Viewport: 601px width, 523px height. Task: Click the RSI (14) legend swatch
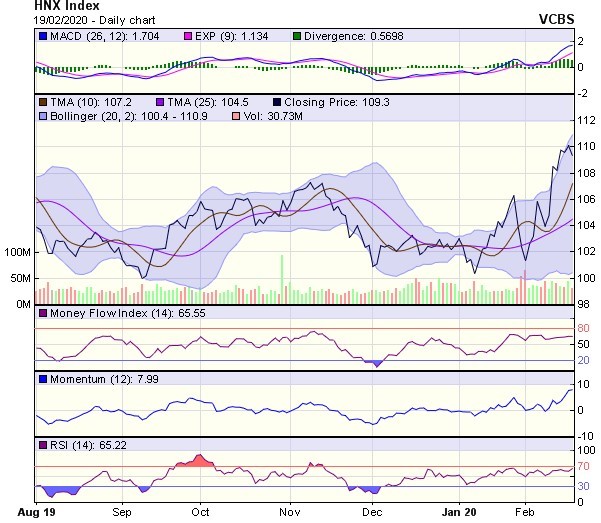point(43,444)
